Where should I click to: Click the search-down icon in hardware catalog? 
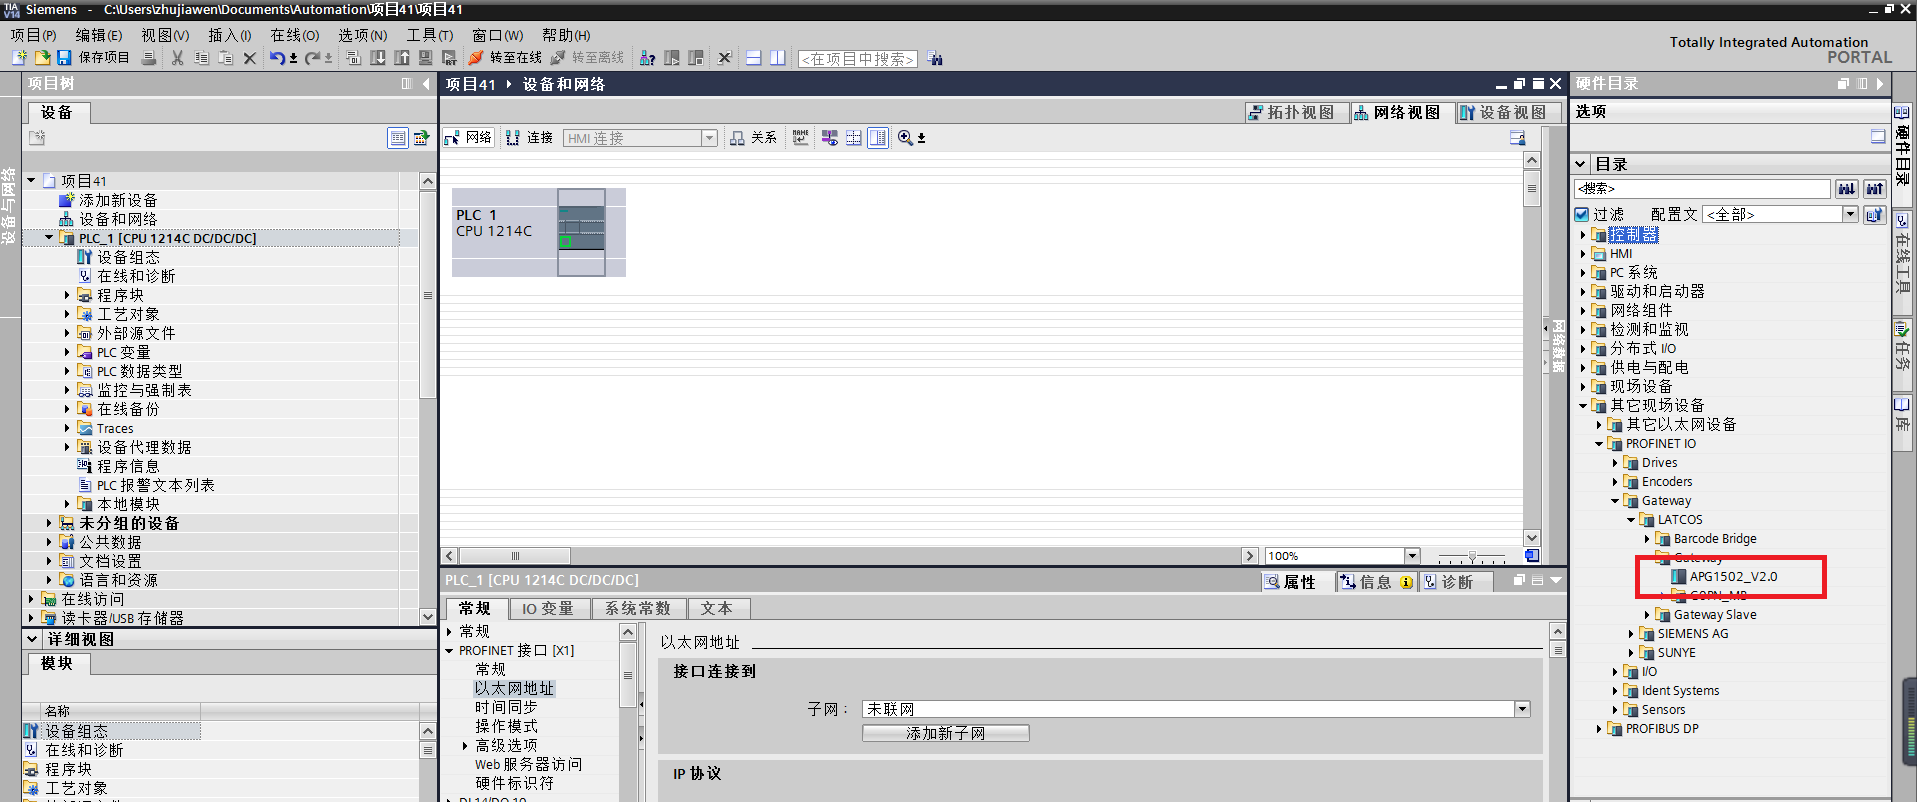pyautogui.click(x=1846, y=189)
